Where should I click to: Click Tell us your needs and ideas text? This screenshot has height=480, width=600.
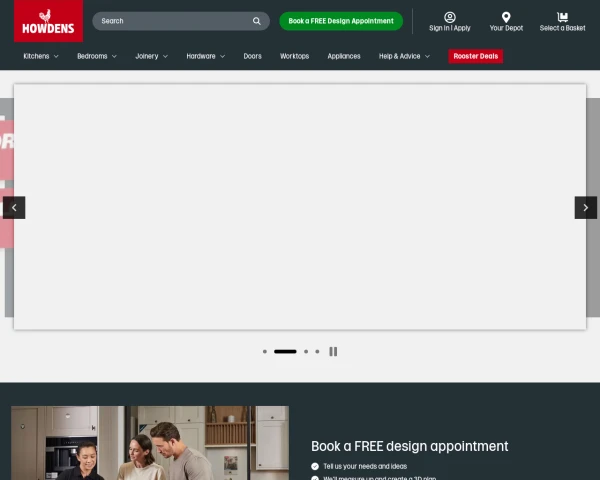(x=365, y=466)
